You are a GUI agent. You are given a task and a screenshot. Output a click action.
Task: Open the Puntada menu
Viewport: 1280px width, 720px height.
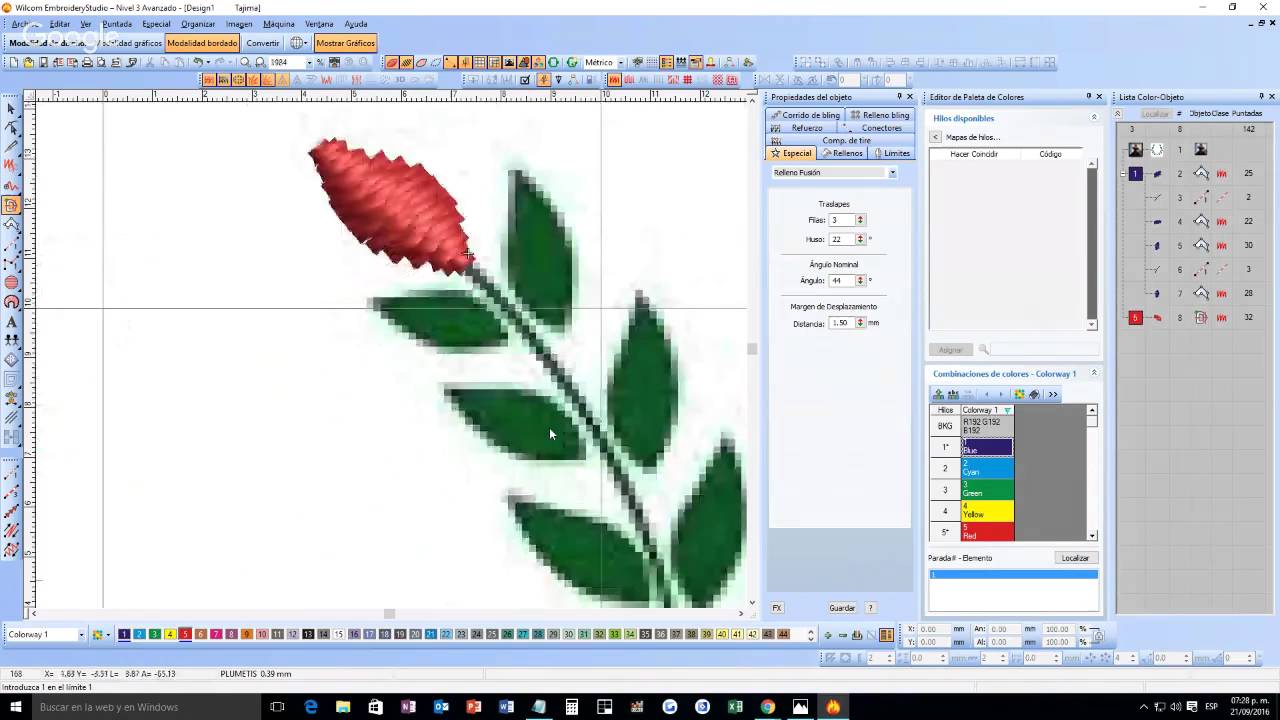coord(116,24)
